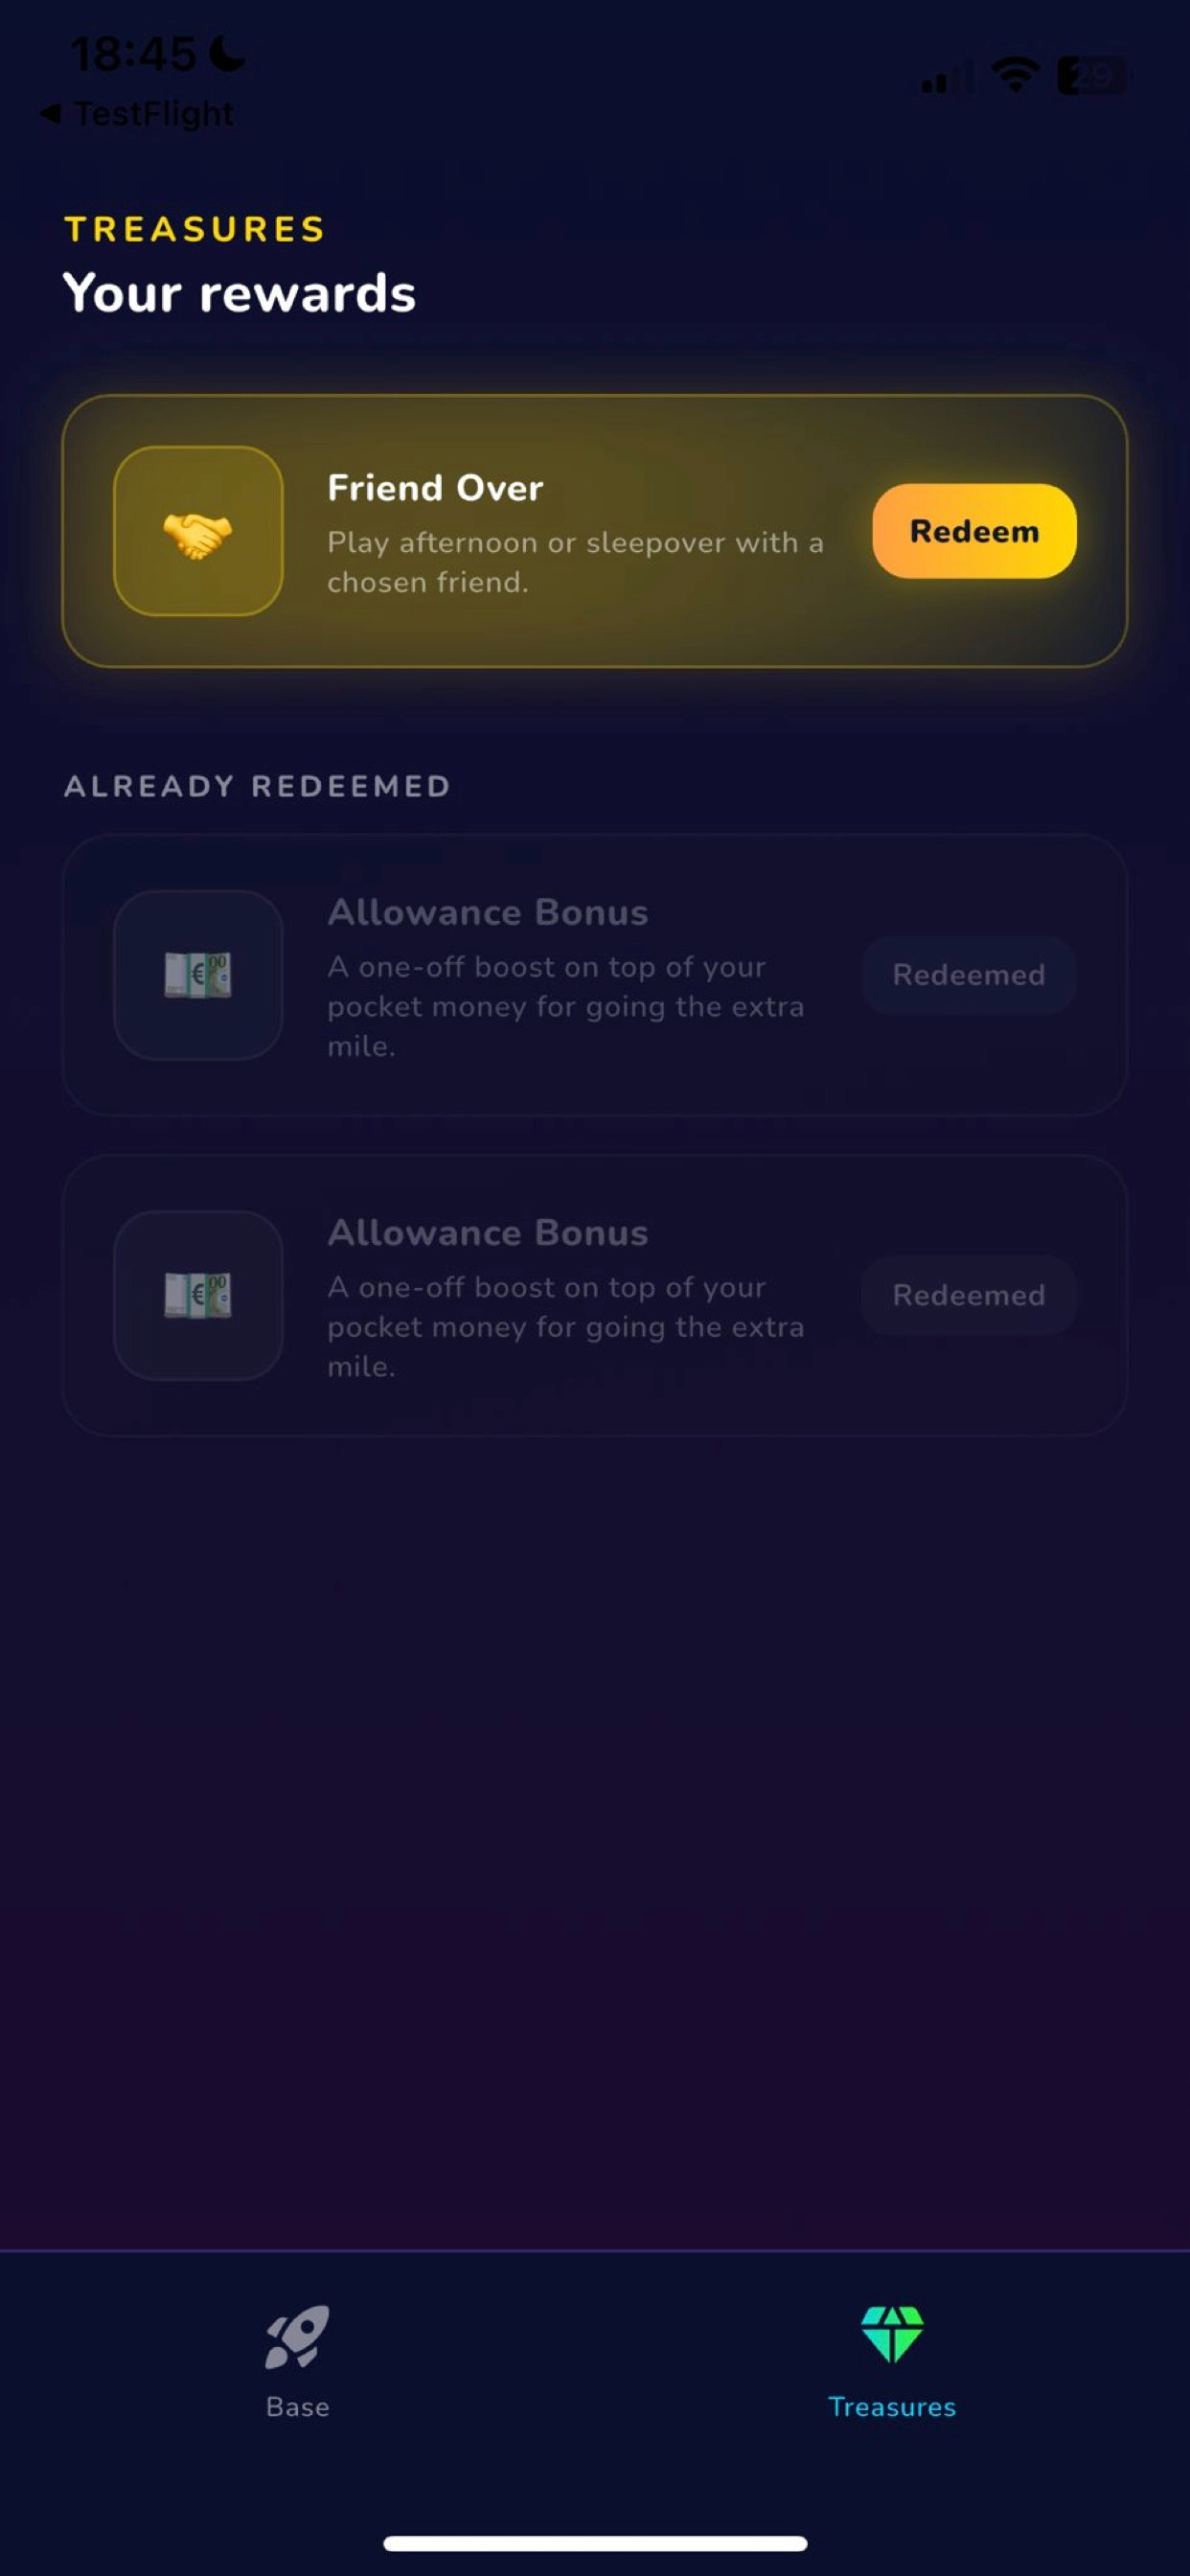The image size is (1190, 2576).
Task: Select the Treasures gem icon
Action: pos(892,2334)
